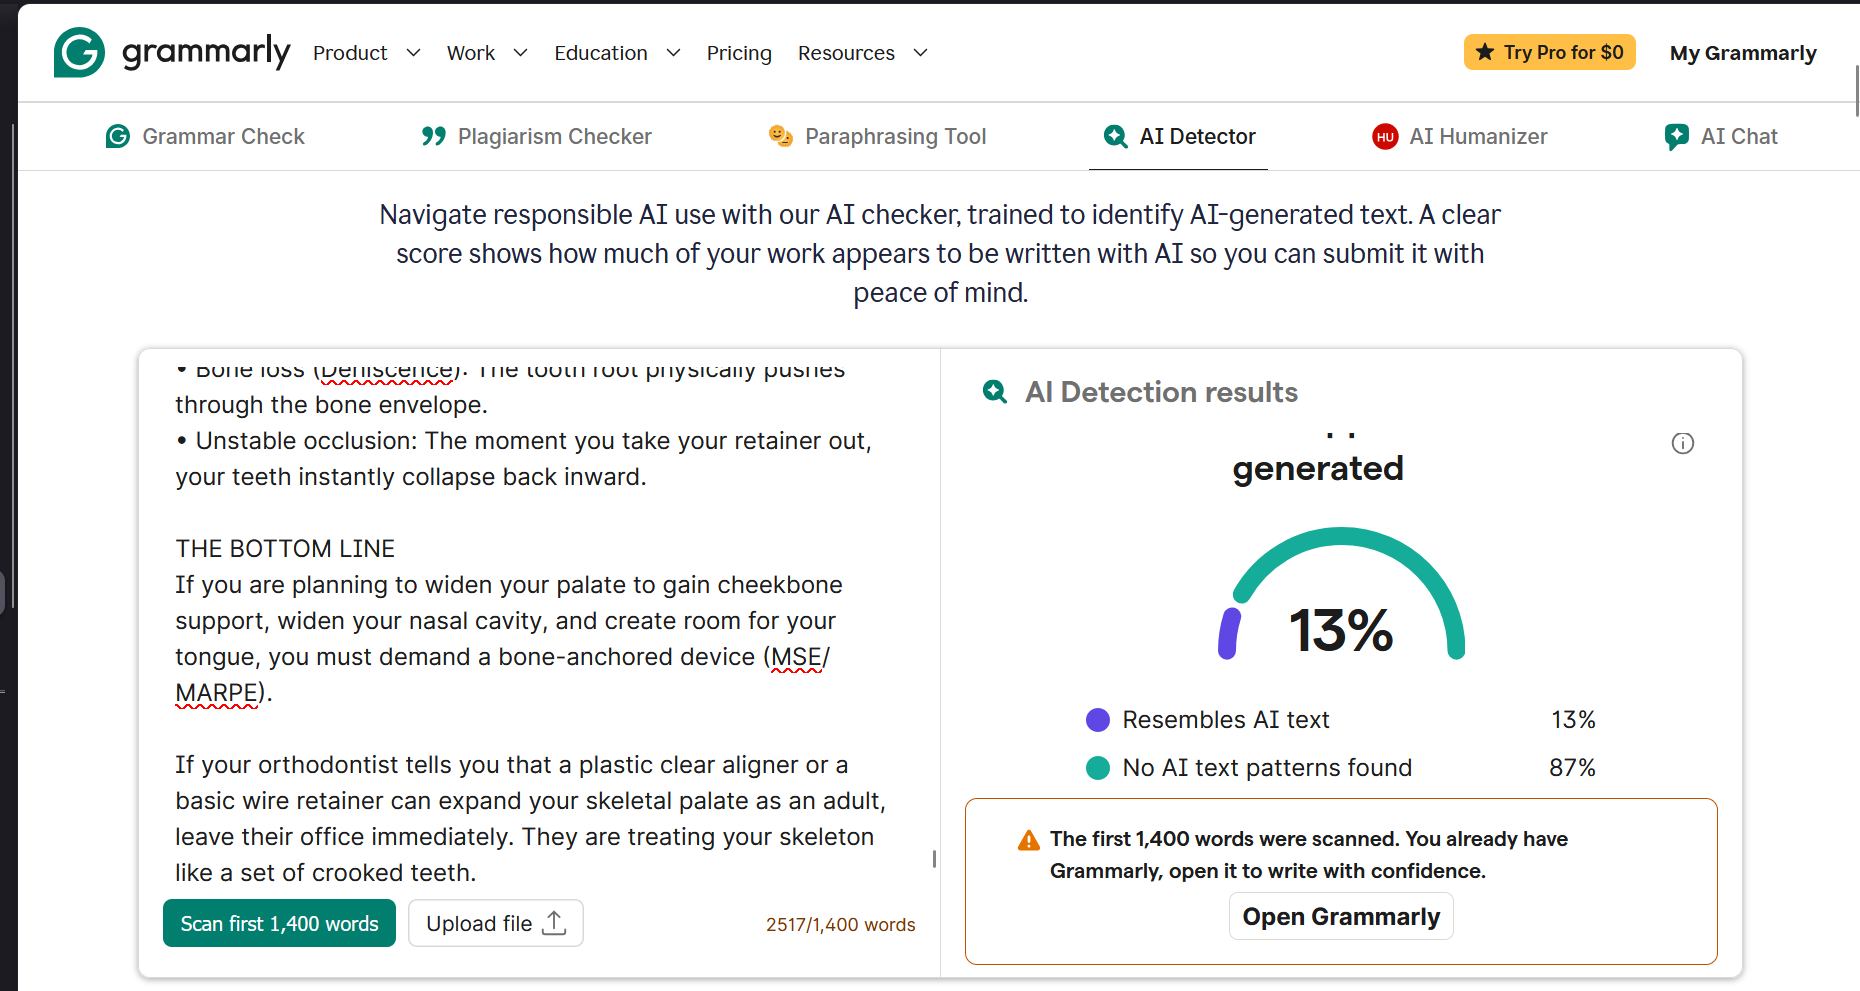1860x991 pixels.
Task: Switch to the AI Humanizer tab
Action: pos(1460,136)
